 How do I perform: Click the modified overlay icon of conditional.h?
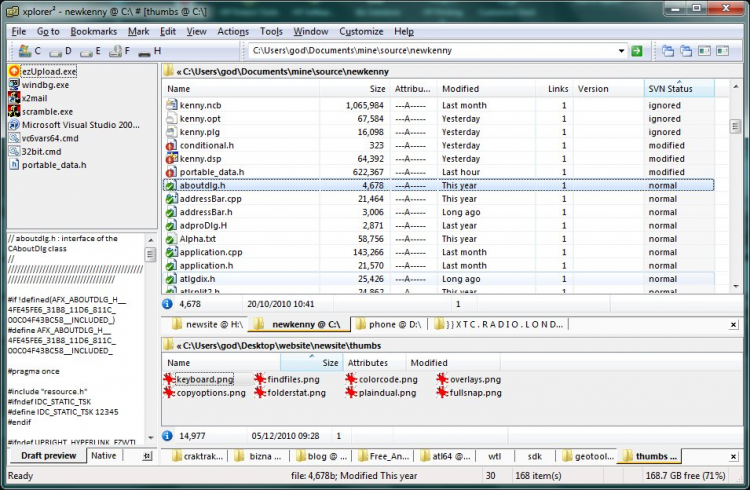coord(171,145)
